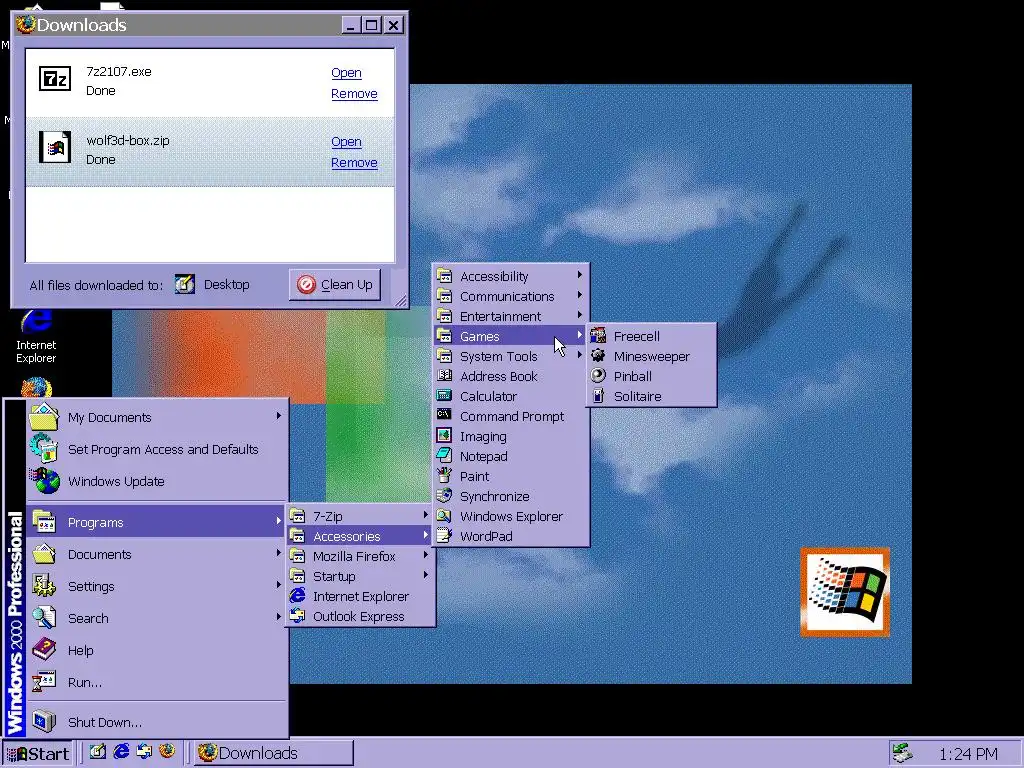Expand the Search submenu arrow
Image resolution: width=1024 pixels, height=768 pixels.
pos(279,617)
